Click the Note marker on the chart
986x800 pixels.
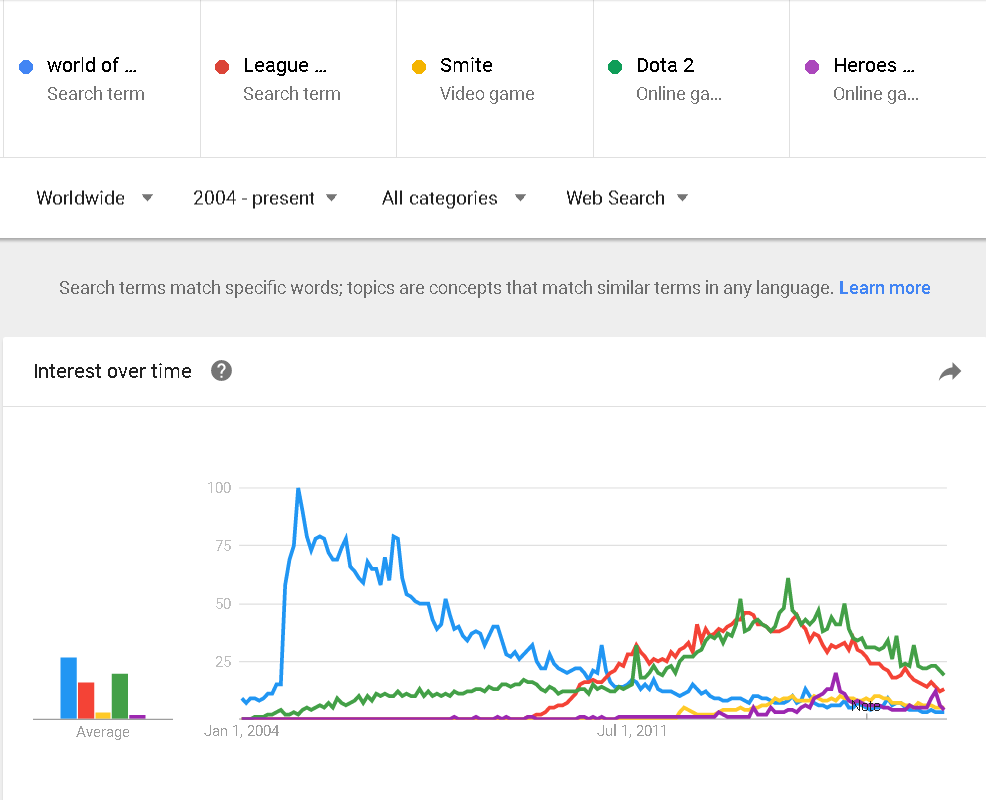point(866,706)
